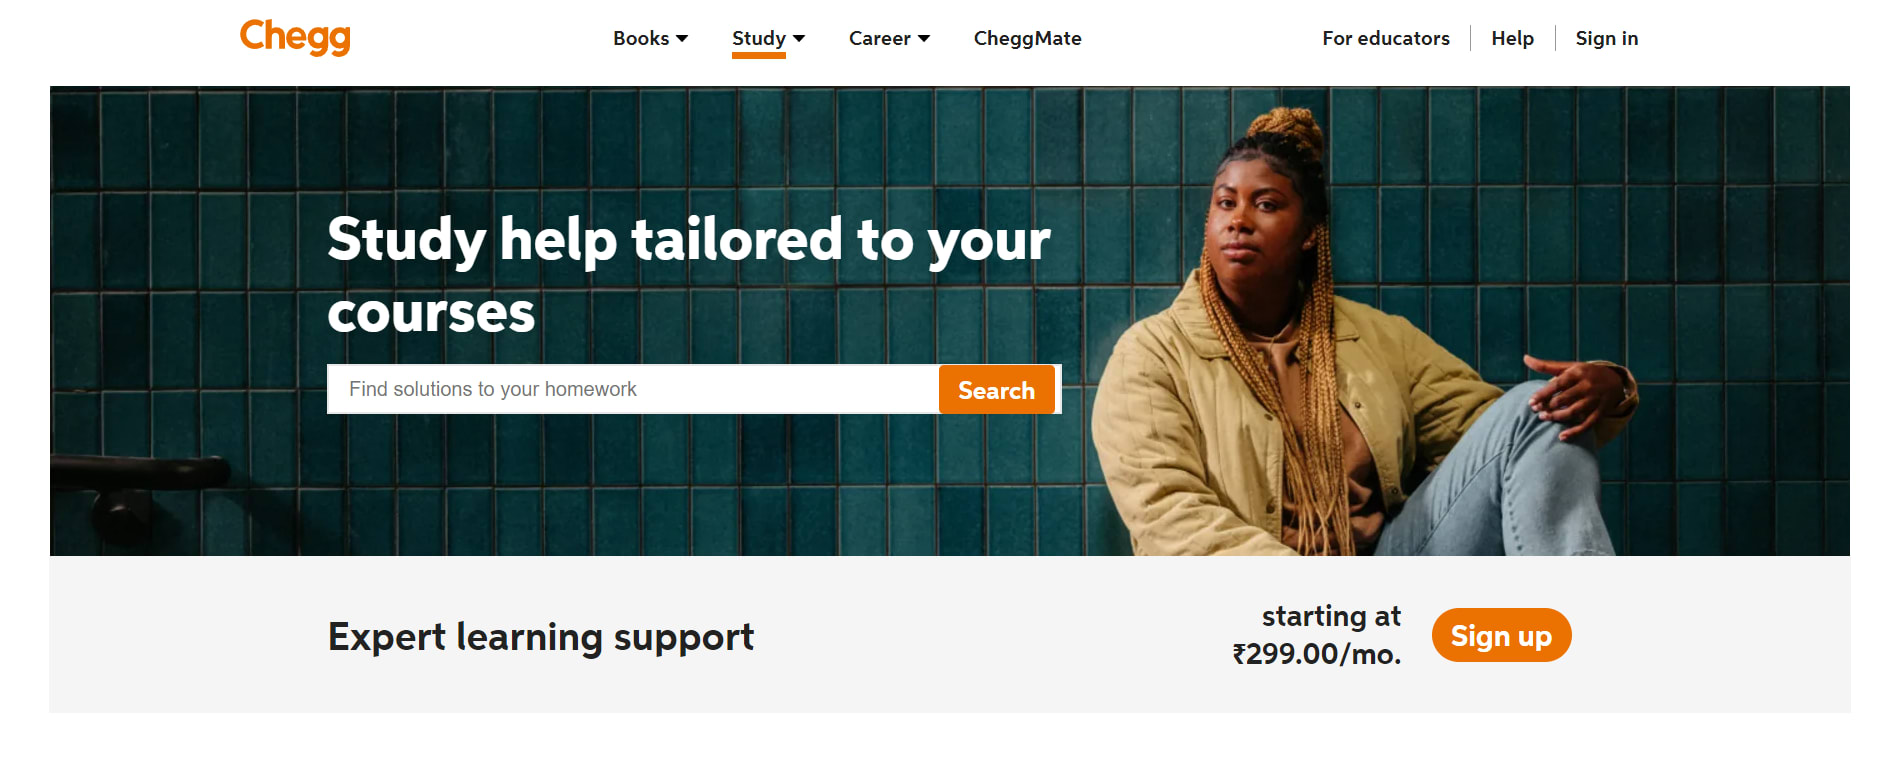
Task: Click the Expert learning support heading
Action: [541, 637]
